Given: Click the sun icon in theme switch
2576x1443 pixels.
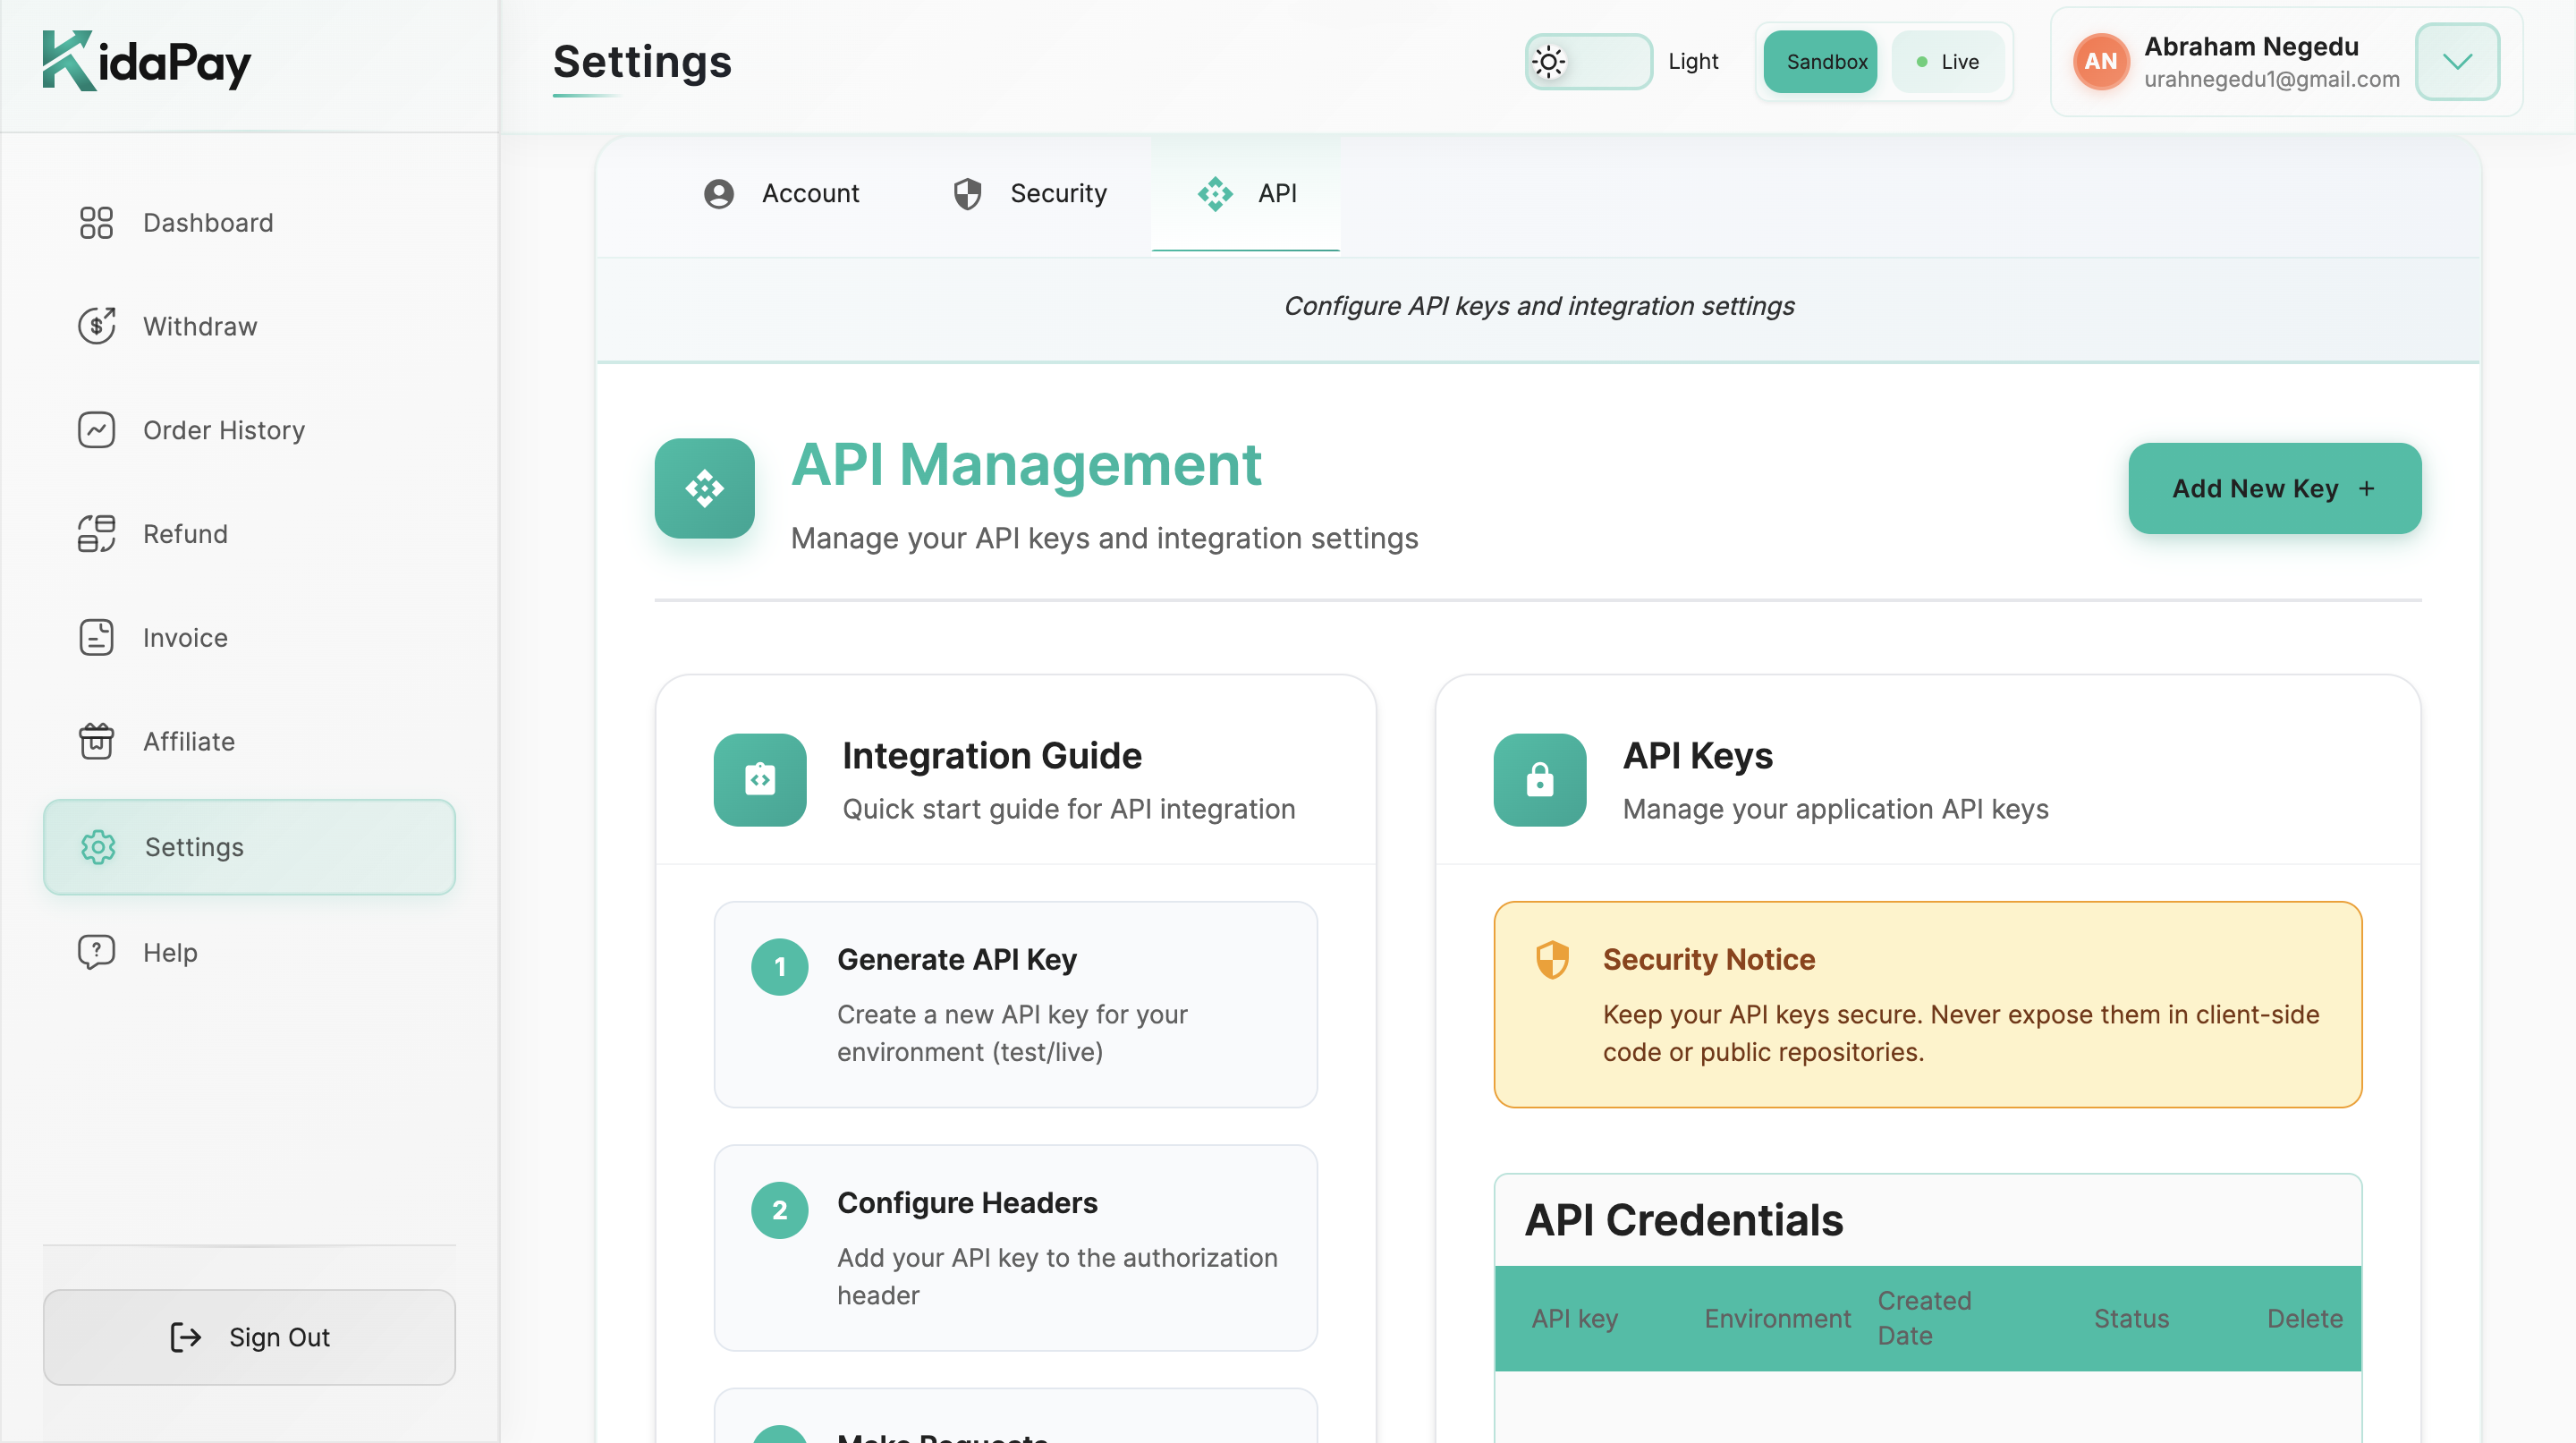Looking at the screenshot, I should (x=1549, y=62).
